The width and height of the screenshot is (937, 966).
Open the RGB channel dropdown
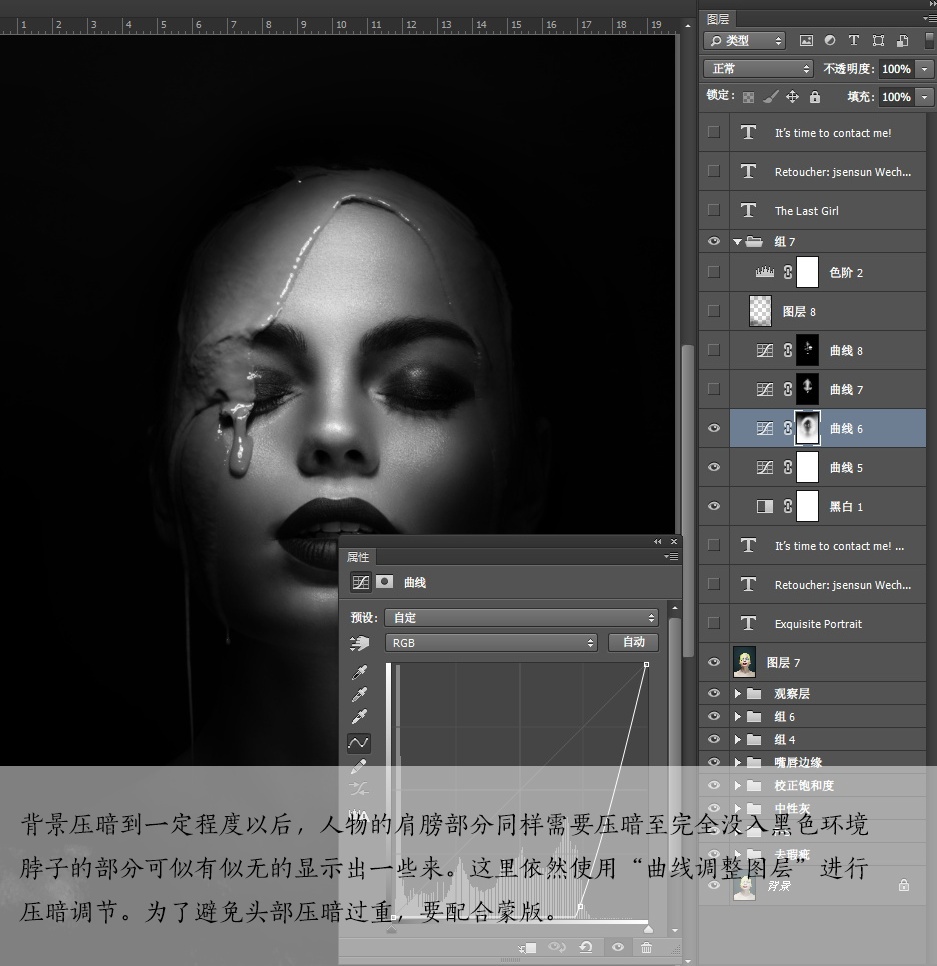pyautogui.click(x=491, y=643)
